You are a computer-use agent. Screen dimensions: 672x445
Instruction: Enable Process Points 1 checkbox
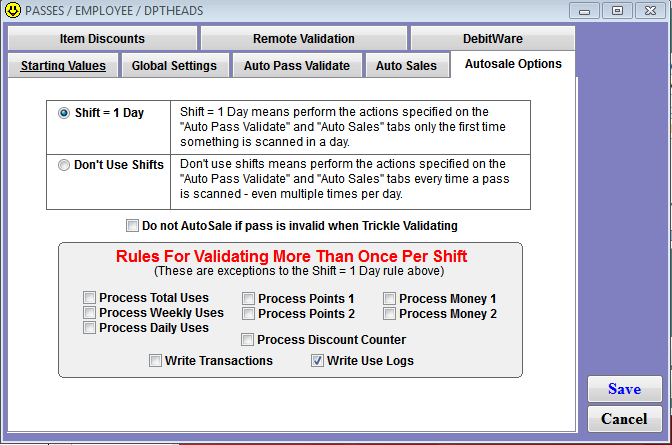248,298
